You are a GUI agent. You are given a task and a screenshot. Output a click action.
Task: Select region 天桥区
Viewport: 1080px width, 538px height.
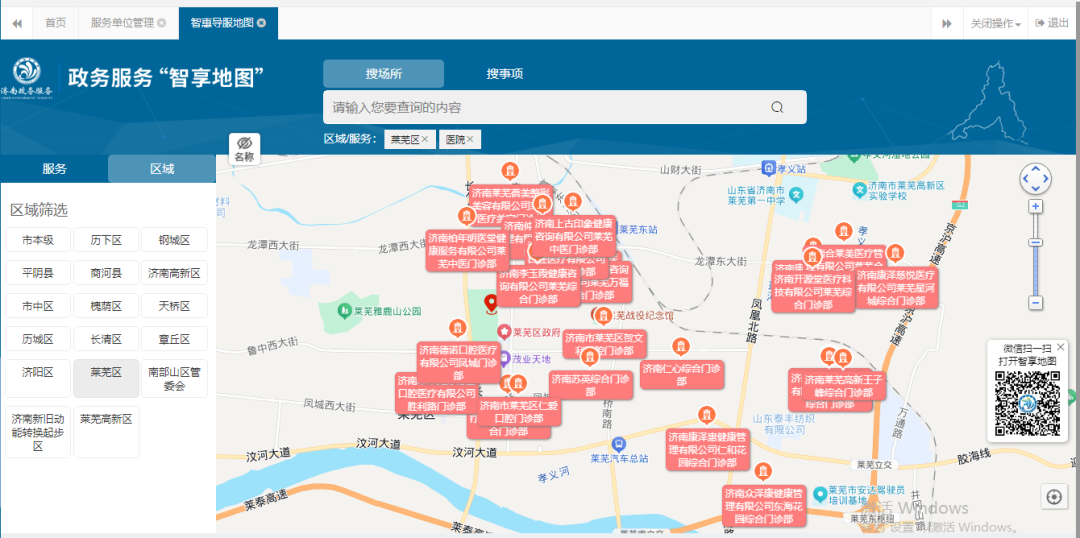tap(174, 307)
